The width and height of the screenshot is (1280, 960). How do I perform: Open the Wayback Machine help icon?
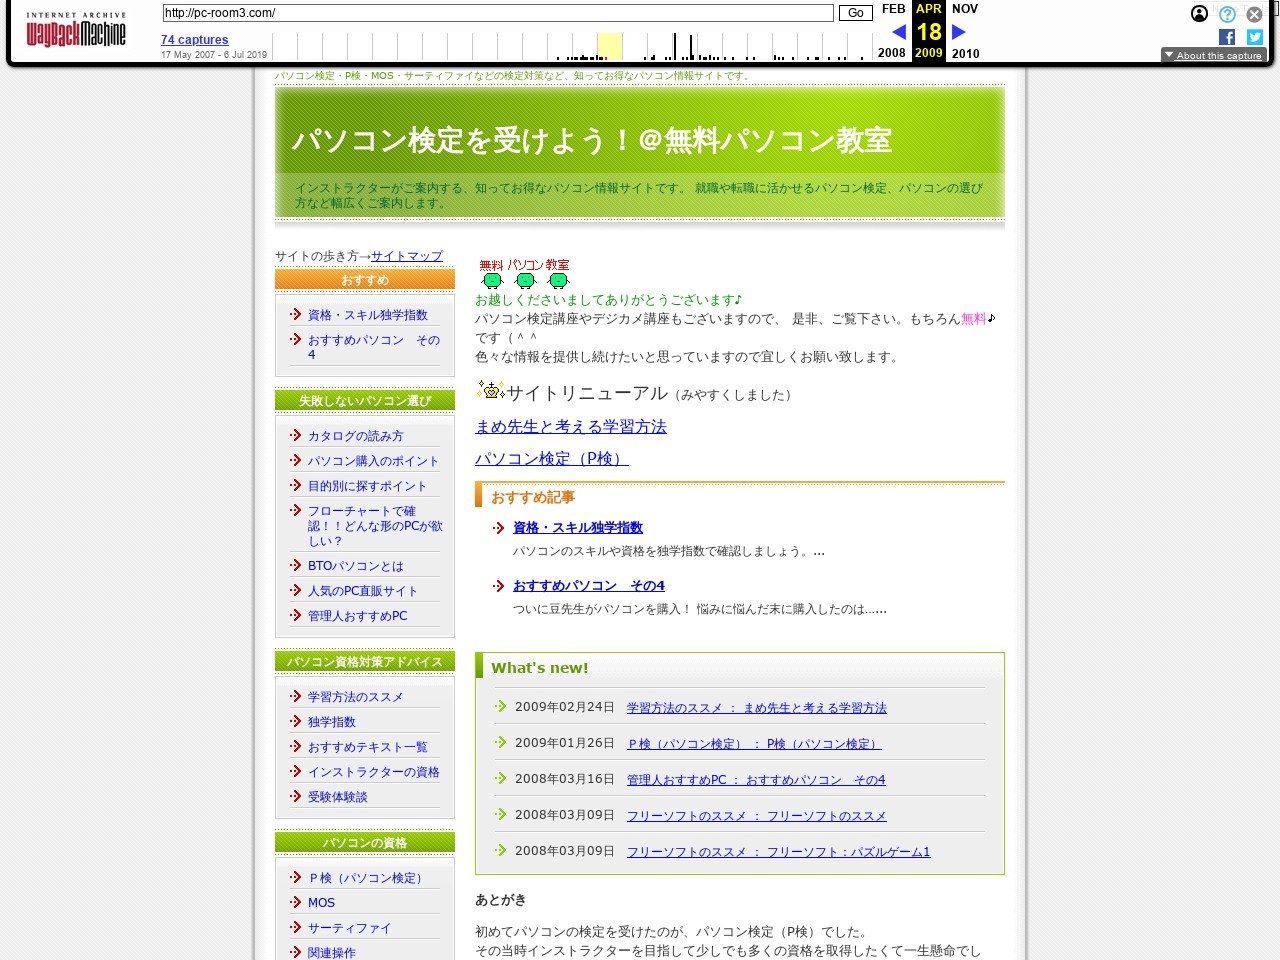click(x=1226, y=14)
